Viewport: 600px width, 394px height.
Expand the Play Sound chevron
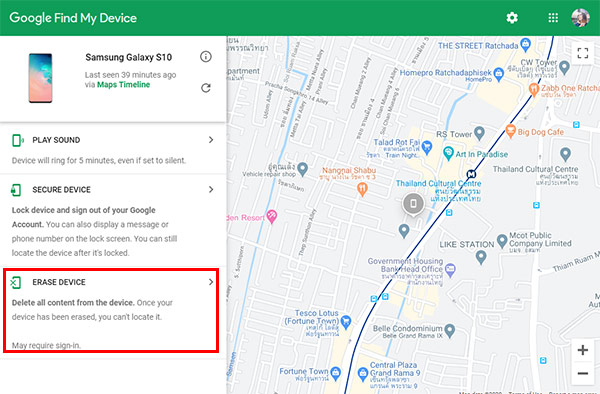[211, 140]
